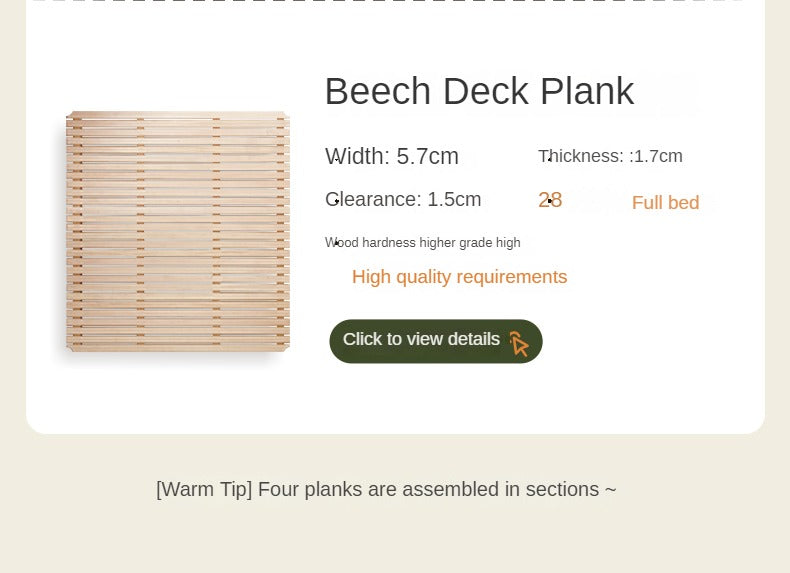Click the "[Warm Tip]" bracketed label

204,490
